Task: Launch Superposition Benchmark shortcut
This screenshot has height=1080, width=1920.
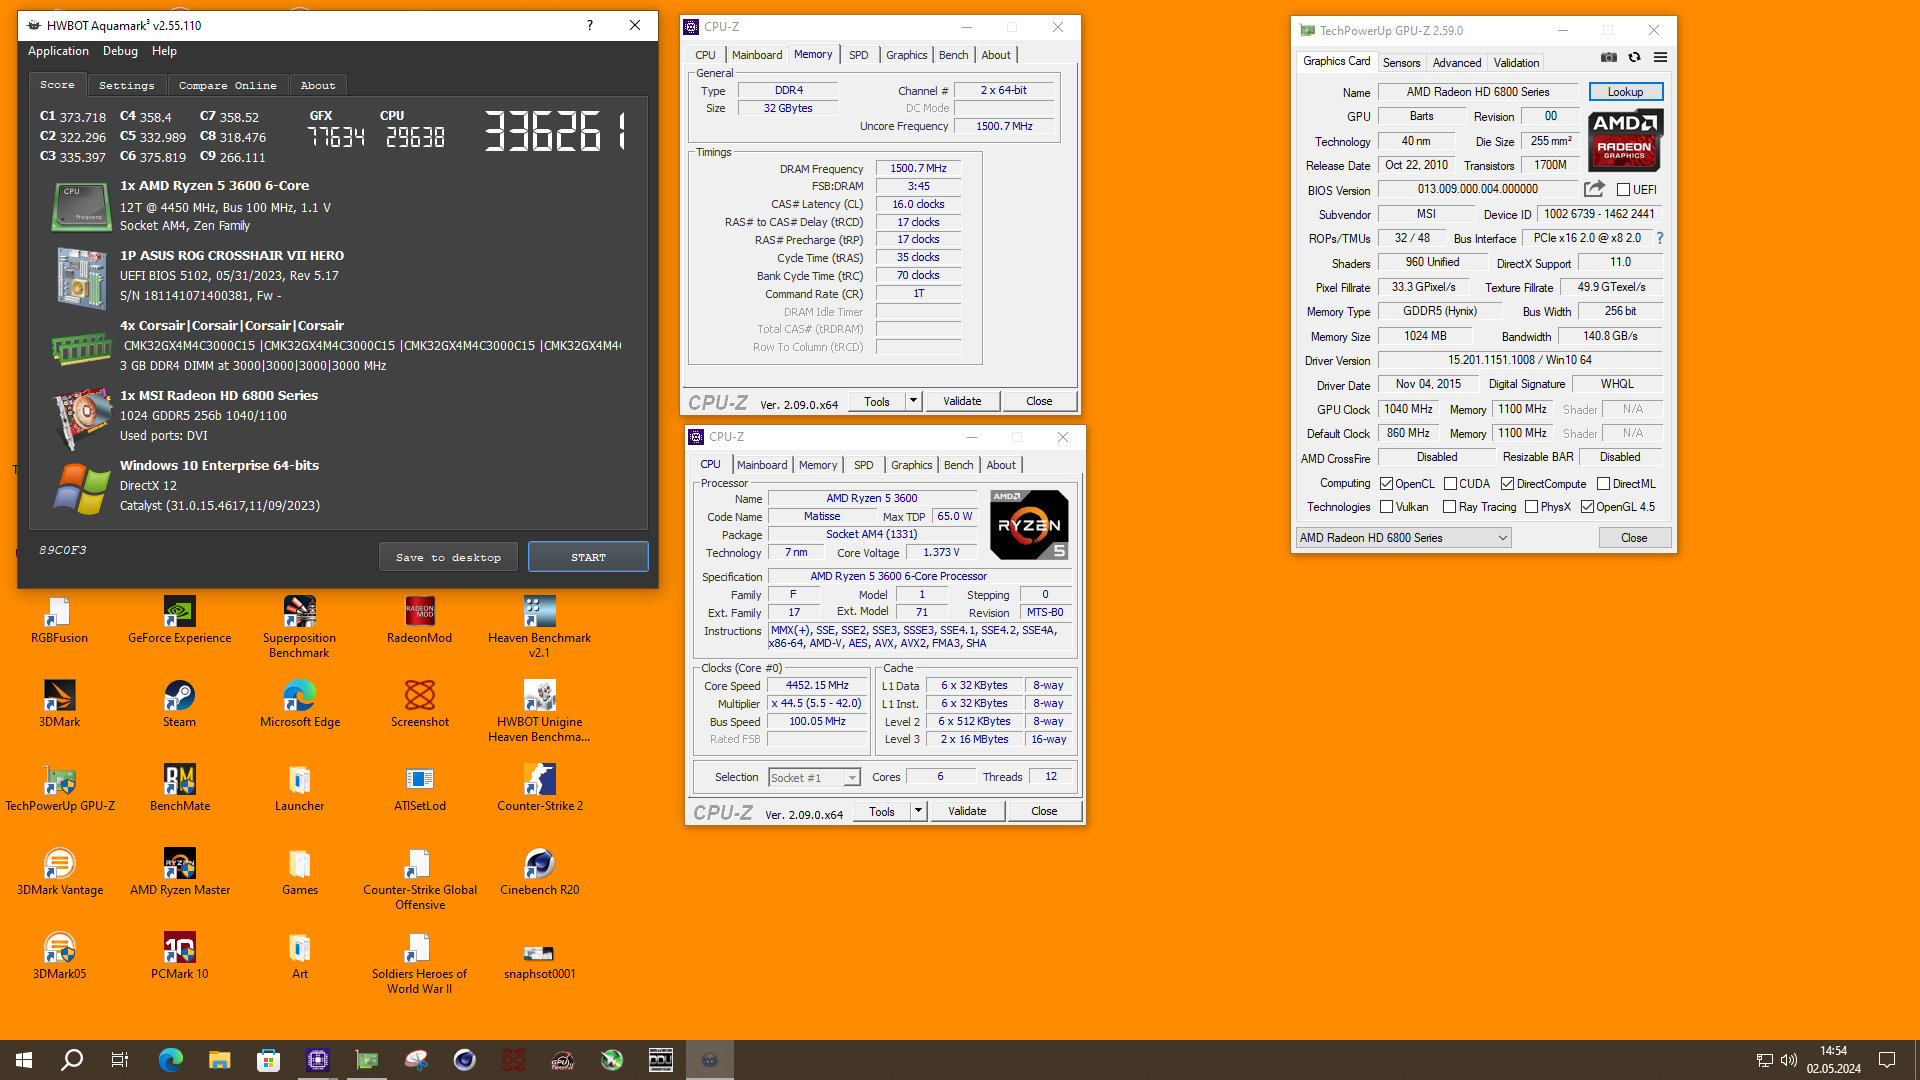Action: click(299, 627)
